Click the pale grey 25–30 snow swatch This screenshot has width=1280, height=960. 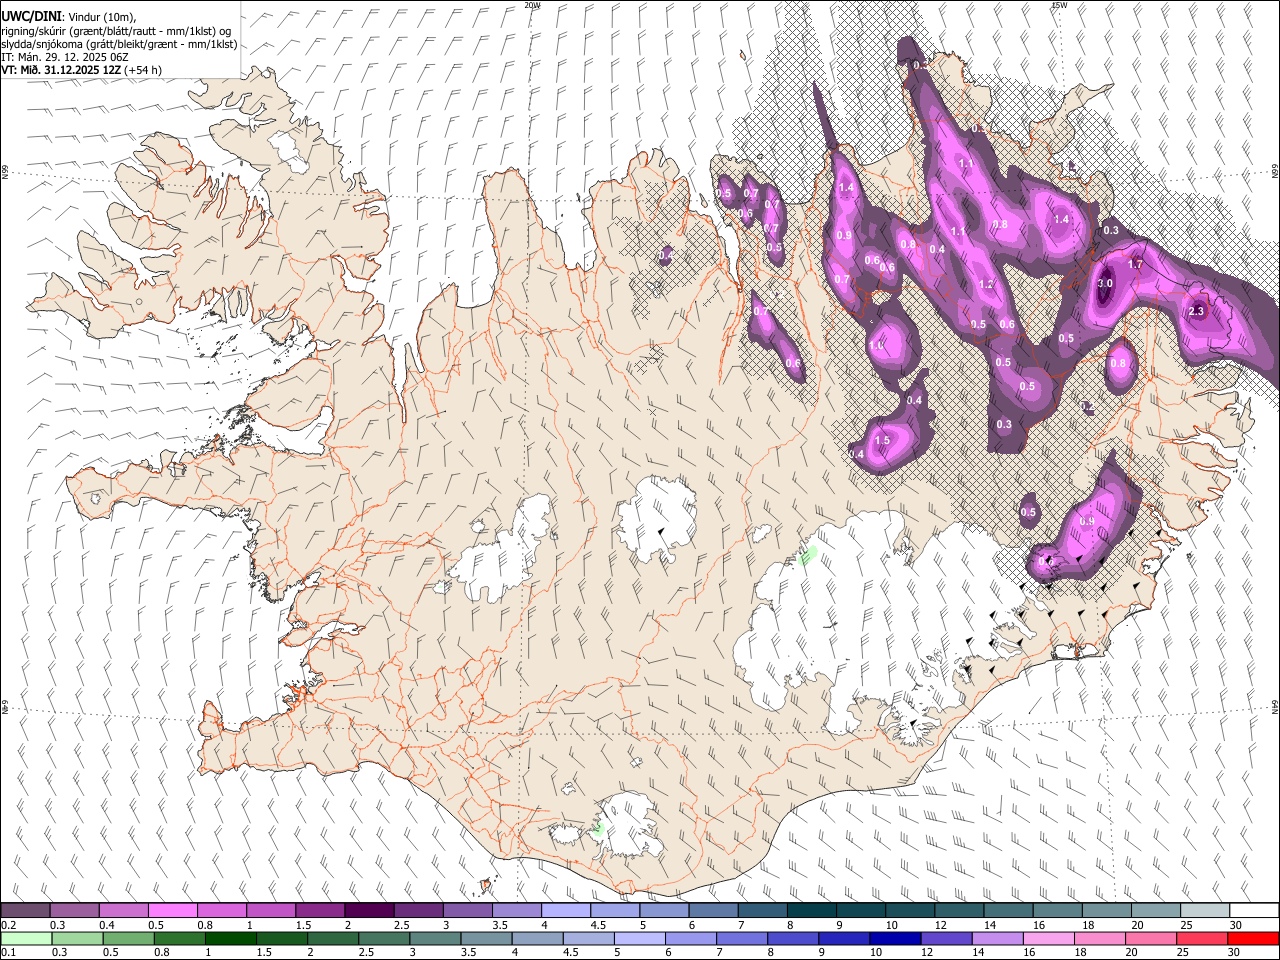pos(1205,911)
